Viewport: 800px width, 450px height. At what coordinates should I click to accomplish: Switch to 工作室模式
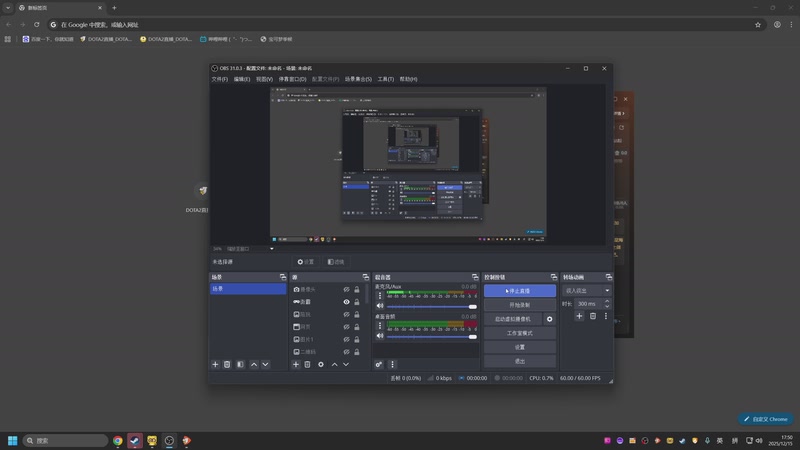519,333
